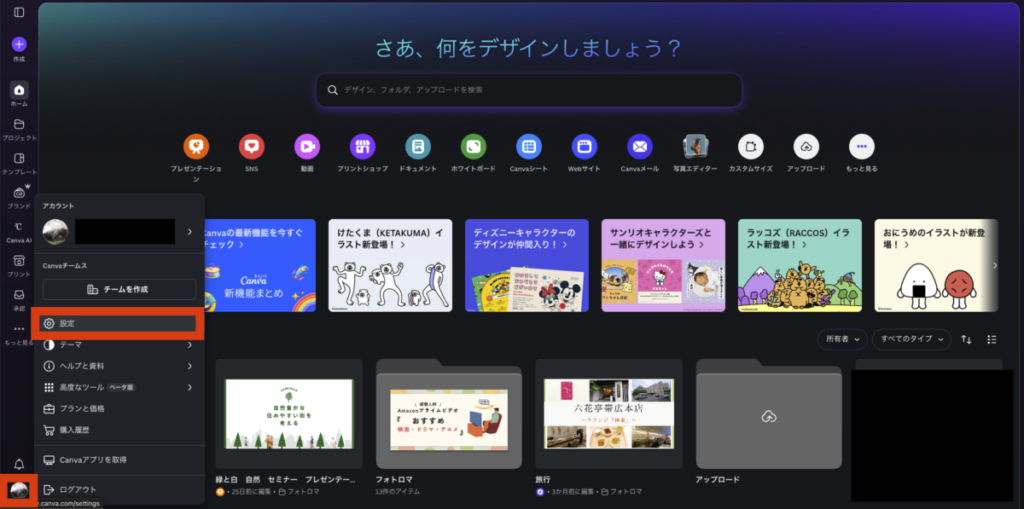Open the フォトロマ folder

(449, 414)
